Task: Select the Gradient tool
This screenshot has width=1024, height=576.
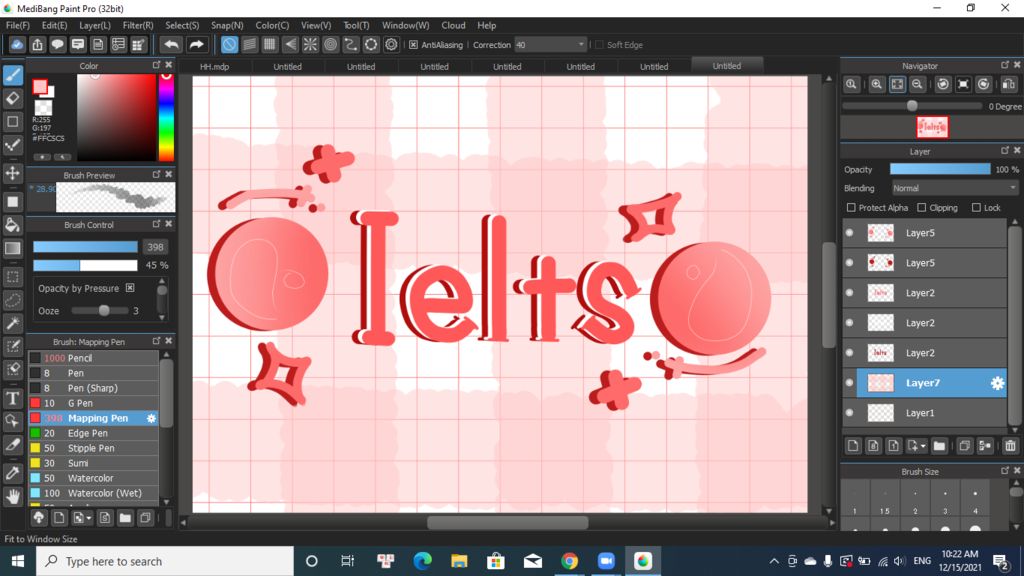Action: 13,248
